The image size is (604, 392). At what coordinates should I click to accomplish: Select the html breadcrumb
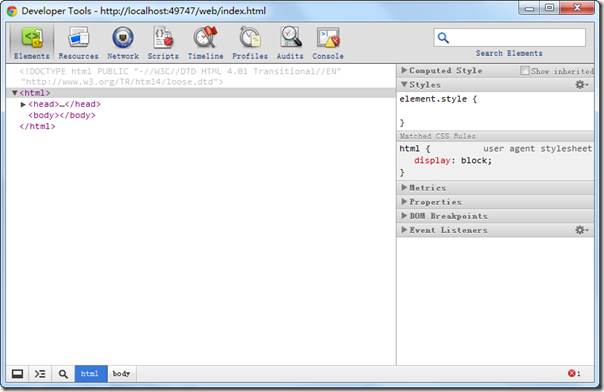91,374
